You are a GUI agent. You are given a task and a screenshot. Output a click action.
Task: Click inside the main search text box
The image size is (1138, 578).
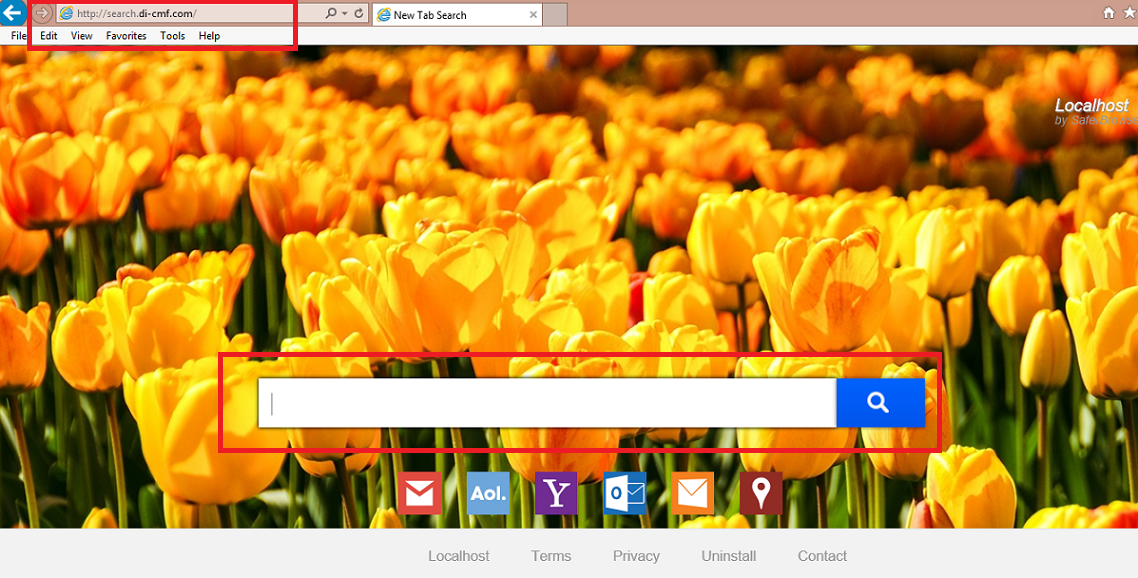[547, 403]
